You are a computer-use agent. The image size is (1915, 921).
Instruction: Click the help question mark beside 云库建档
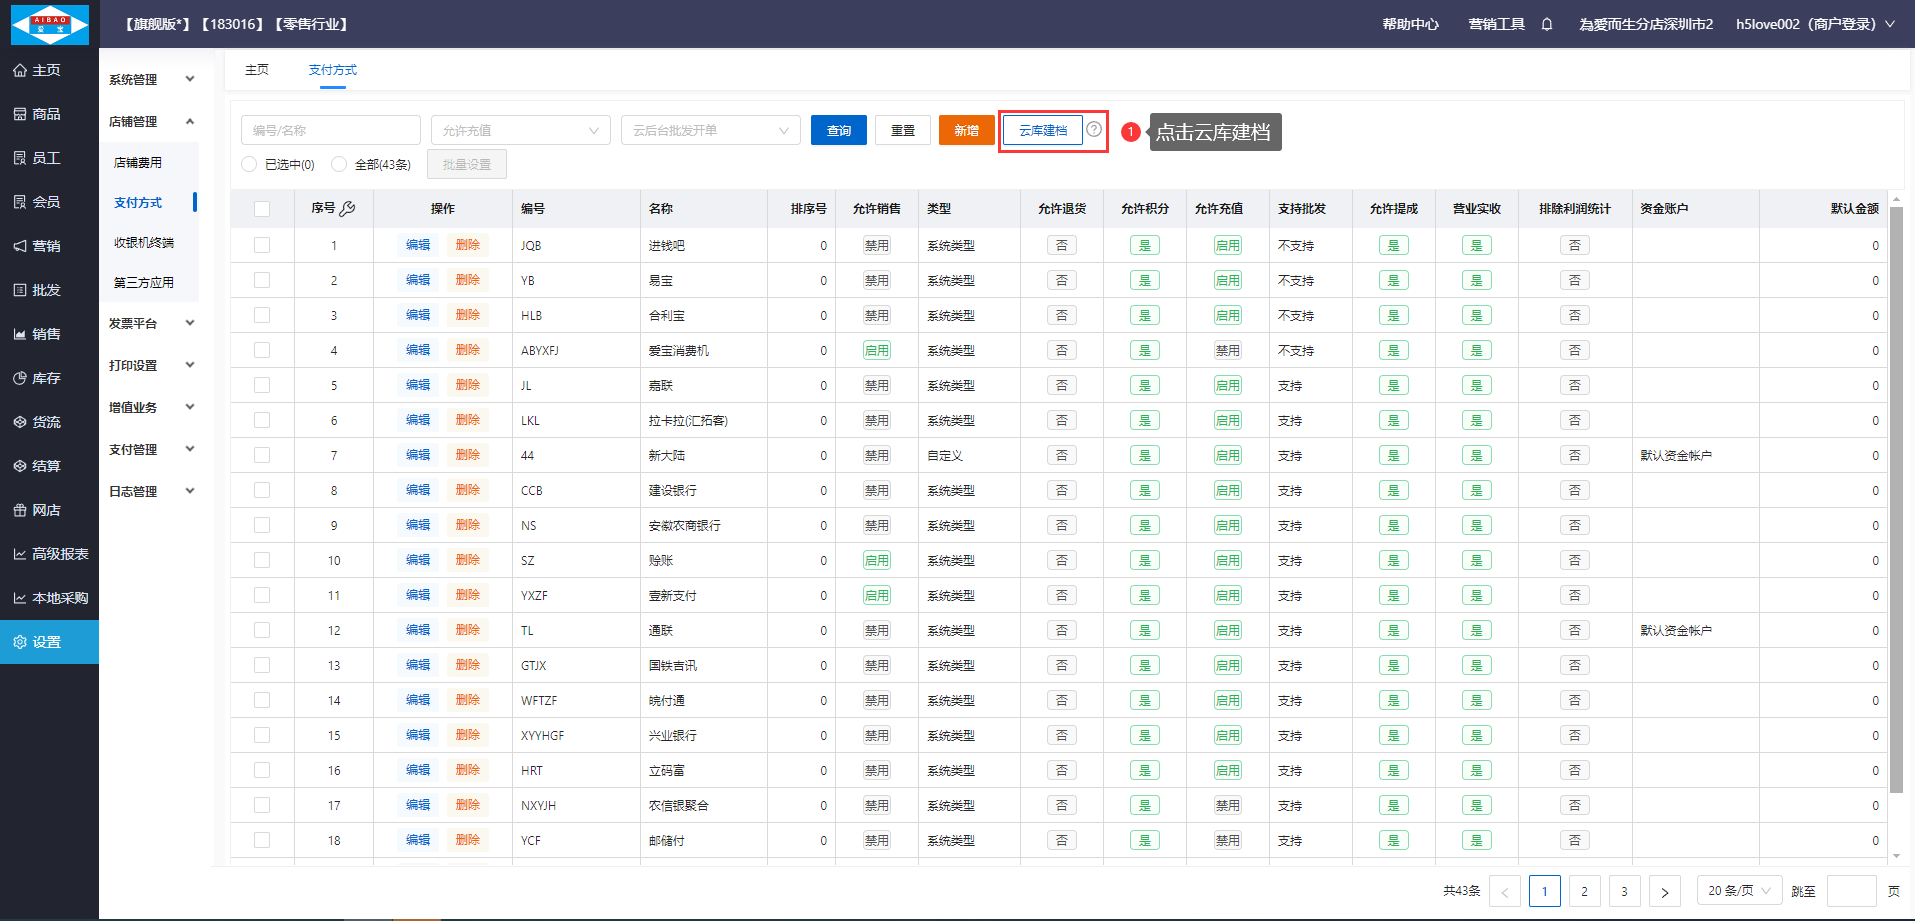point(1094,129)
